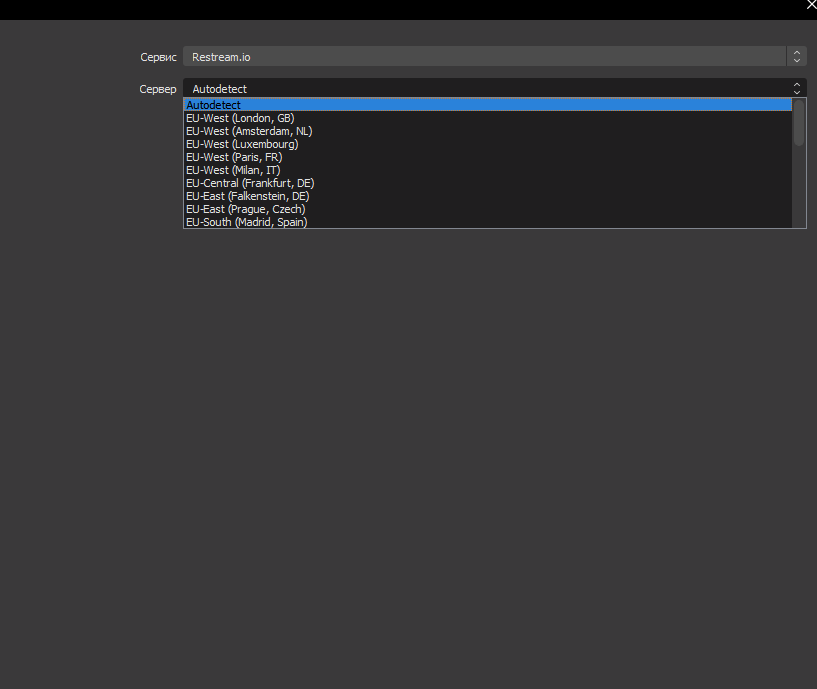
Task: Click the Сервер label text
Action: [x=157, y=89]
